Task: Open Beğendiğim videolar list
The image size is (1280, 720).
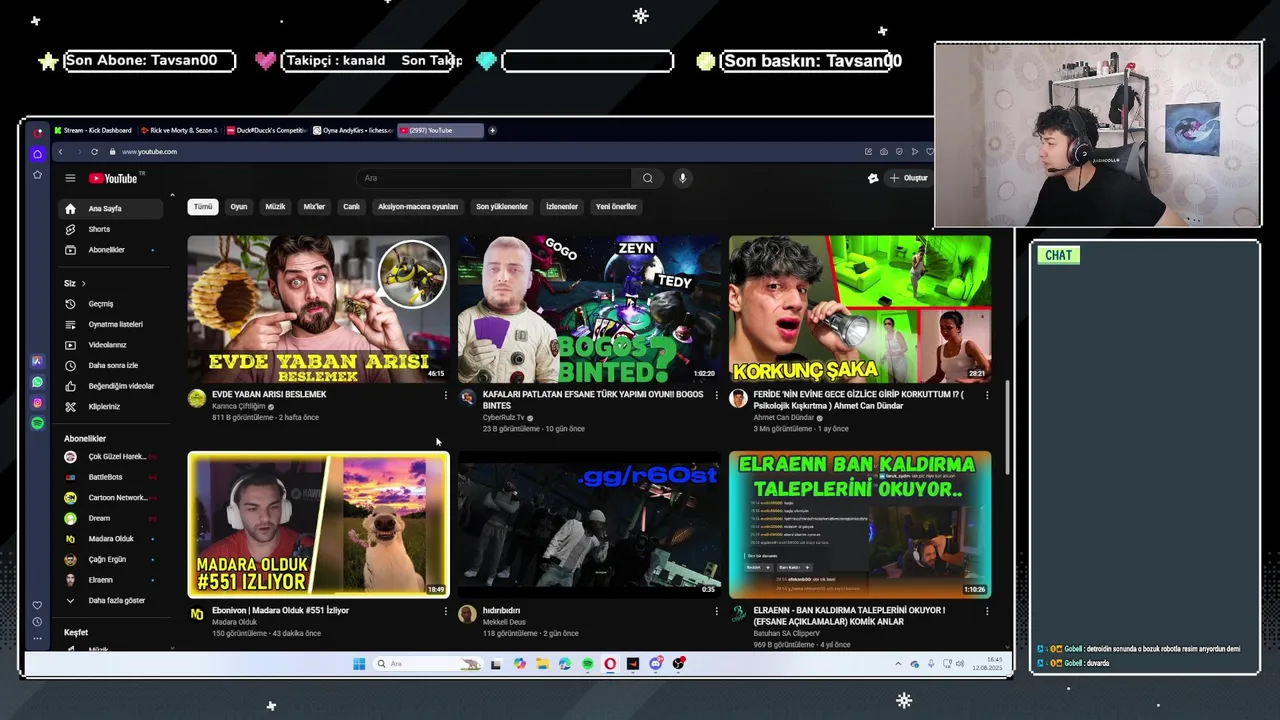Action: [x=110, y=386]
